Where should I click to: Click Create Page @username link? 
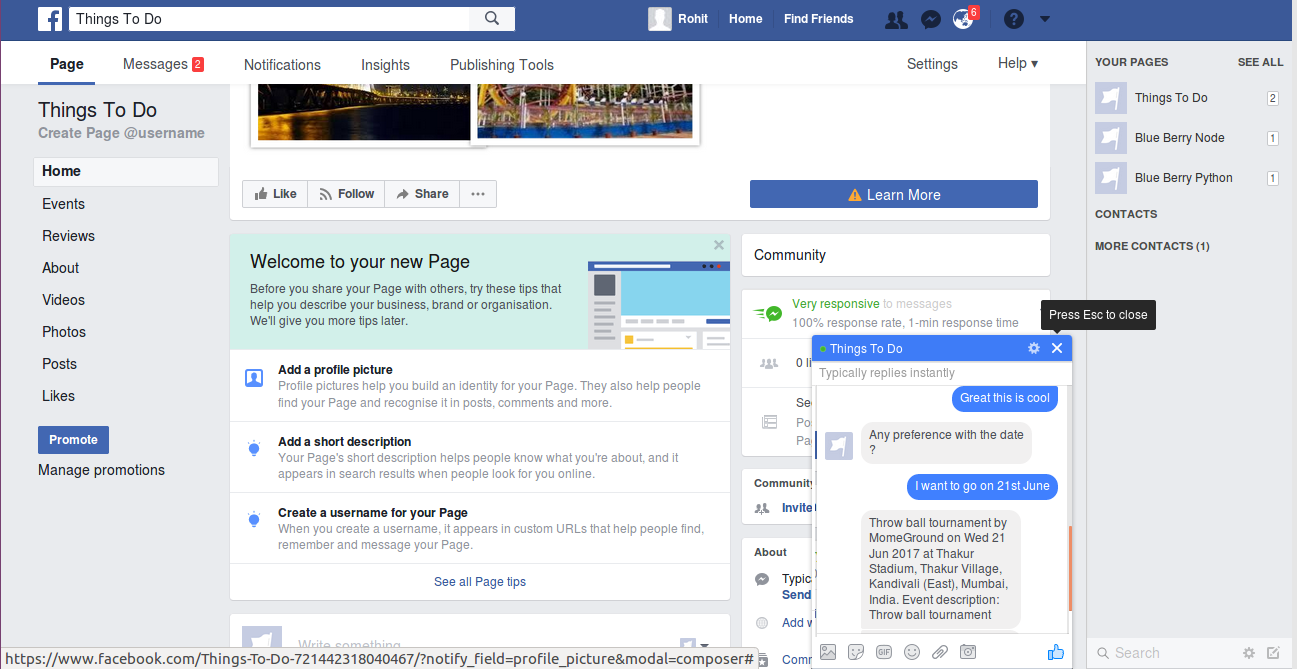[121, 133]
